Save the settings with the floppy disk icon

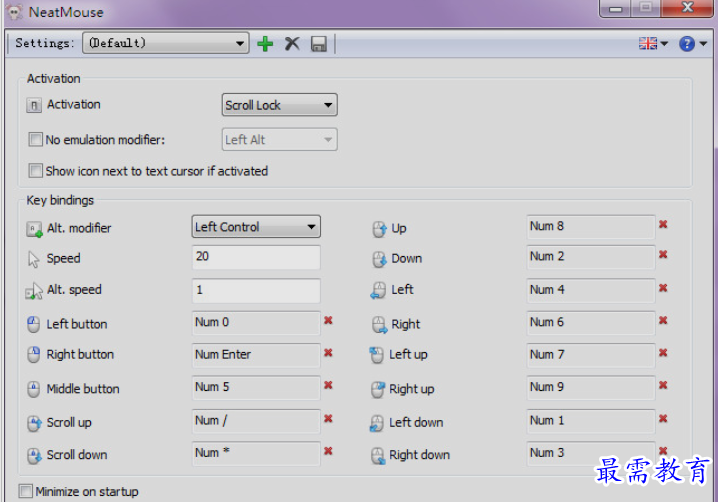(x=319, y=44)
